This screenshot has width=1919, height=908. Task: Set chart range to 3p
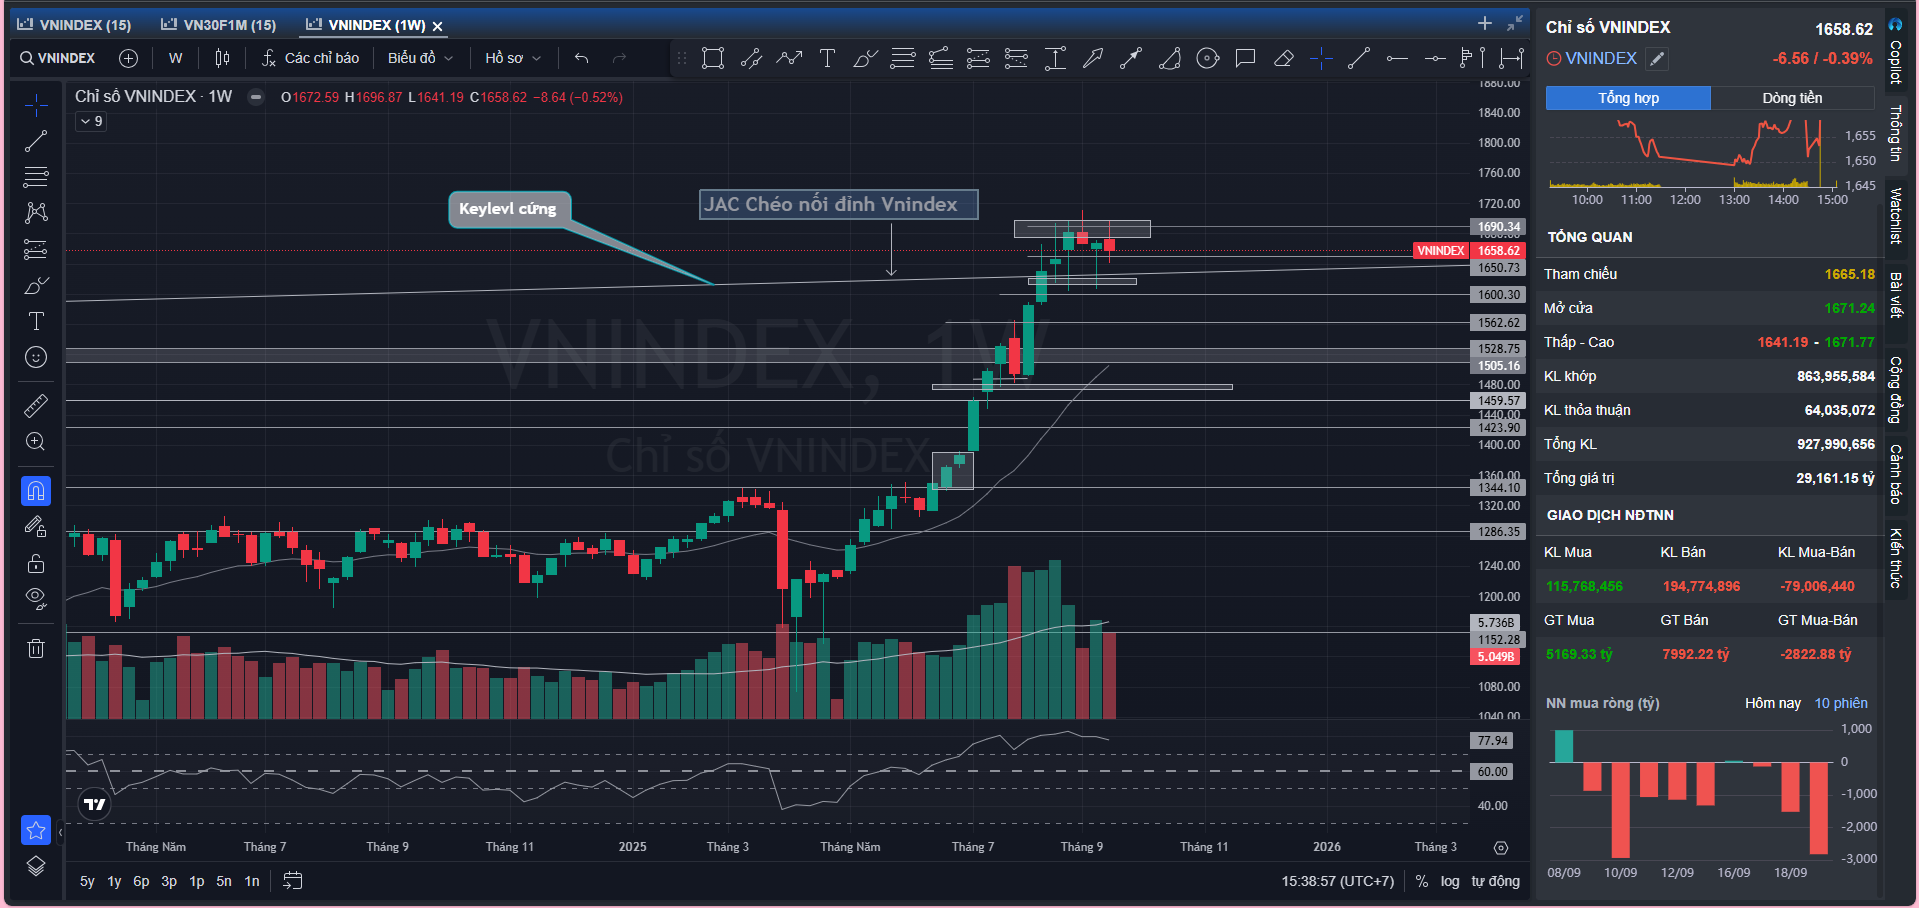click(x=169, y=881)
